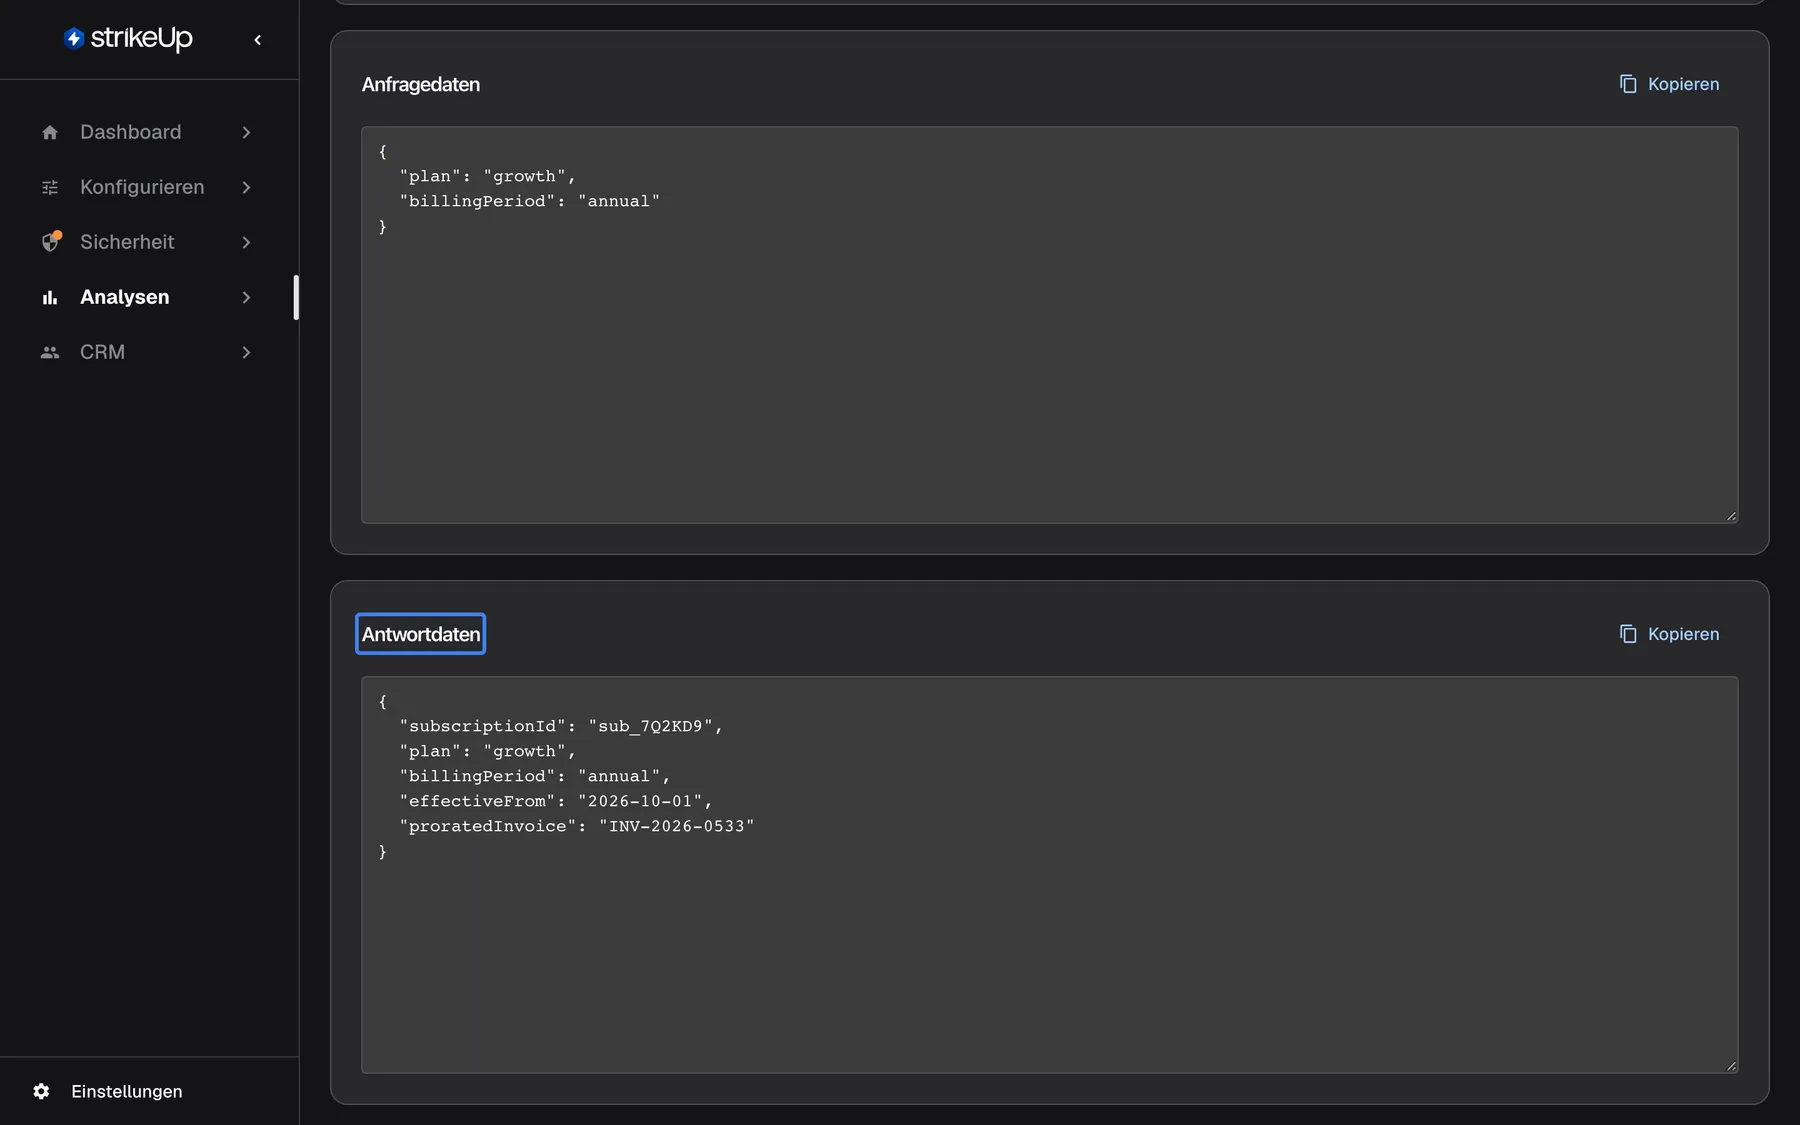Expand the Dashboard submenu chevron
Image resolution: width=1800 pixels, height=1125 pixels.
(246, 132)
